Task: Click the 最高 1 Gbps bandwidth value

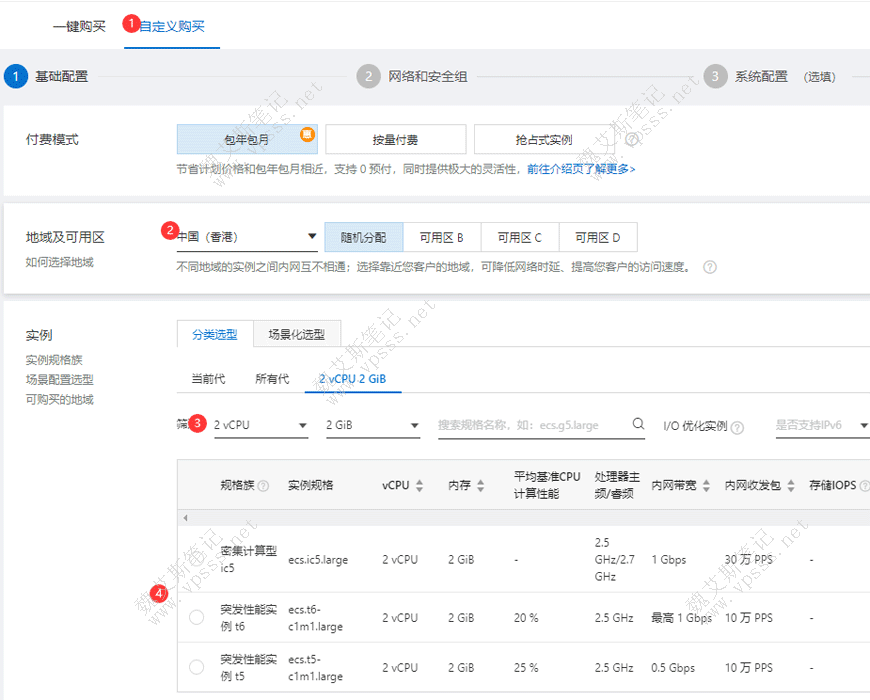Action: [x=681, y=618]
